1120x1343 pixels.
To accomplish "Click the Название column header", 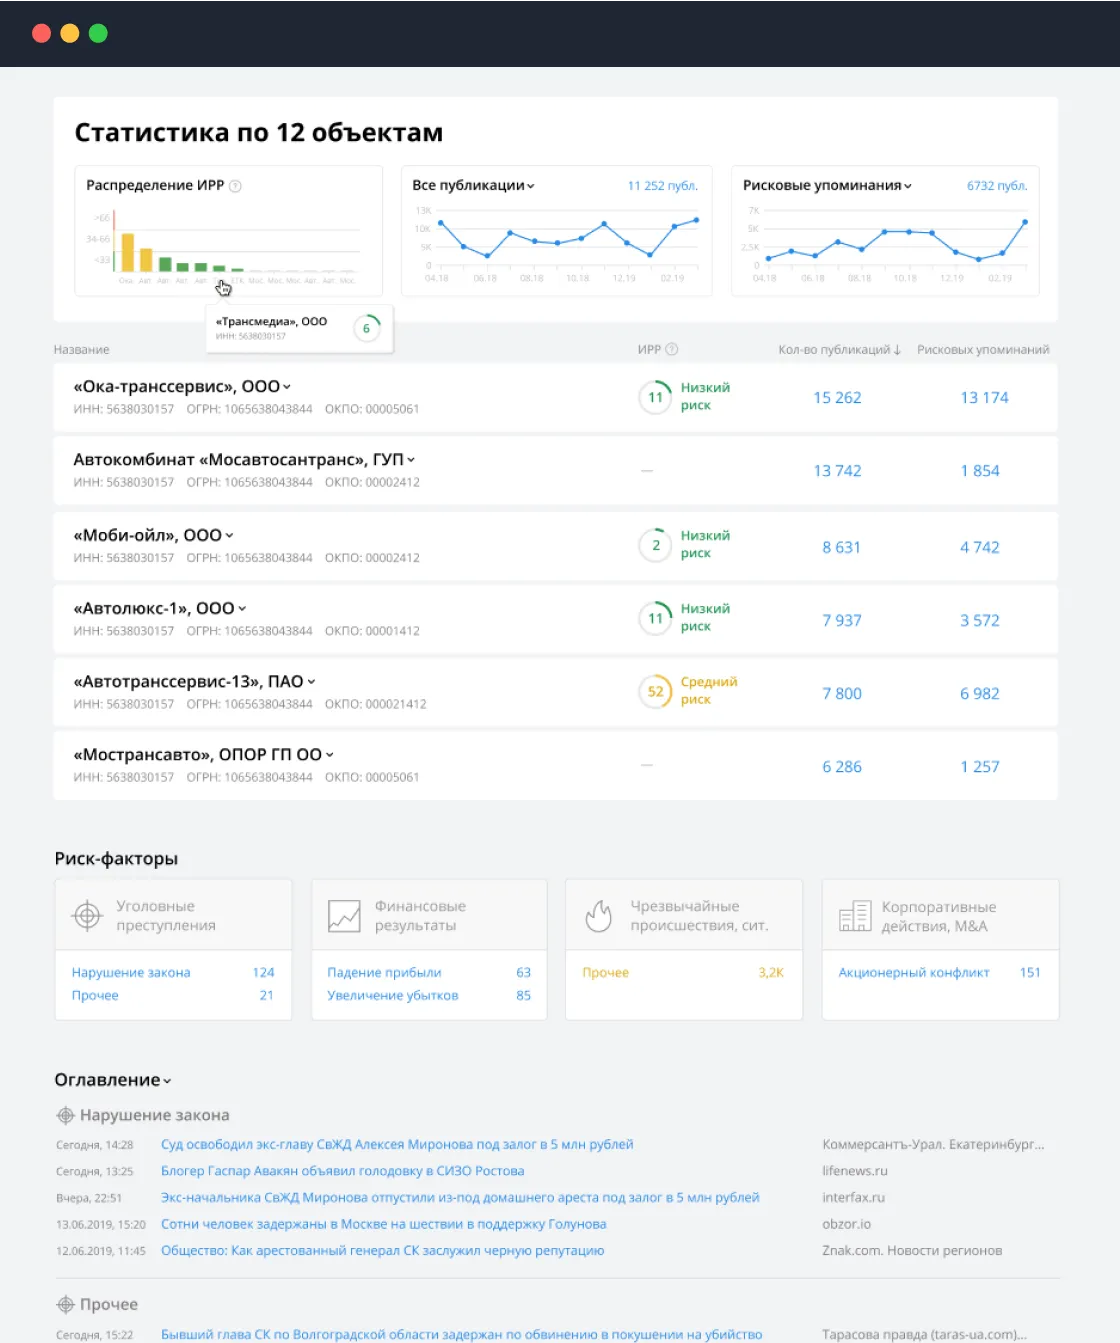I will click(x=82, y=350).
